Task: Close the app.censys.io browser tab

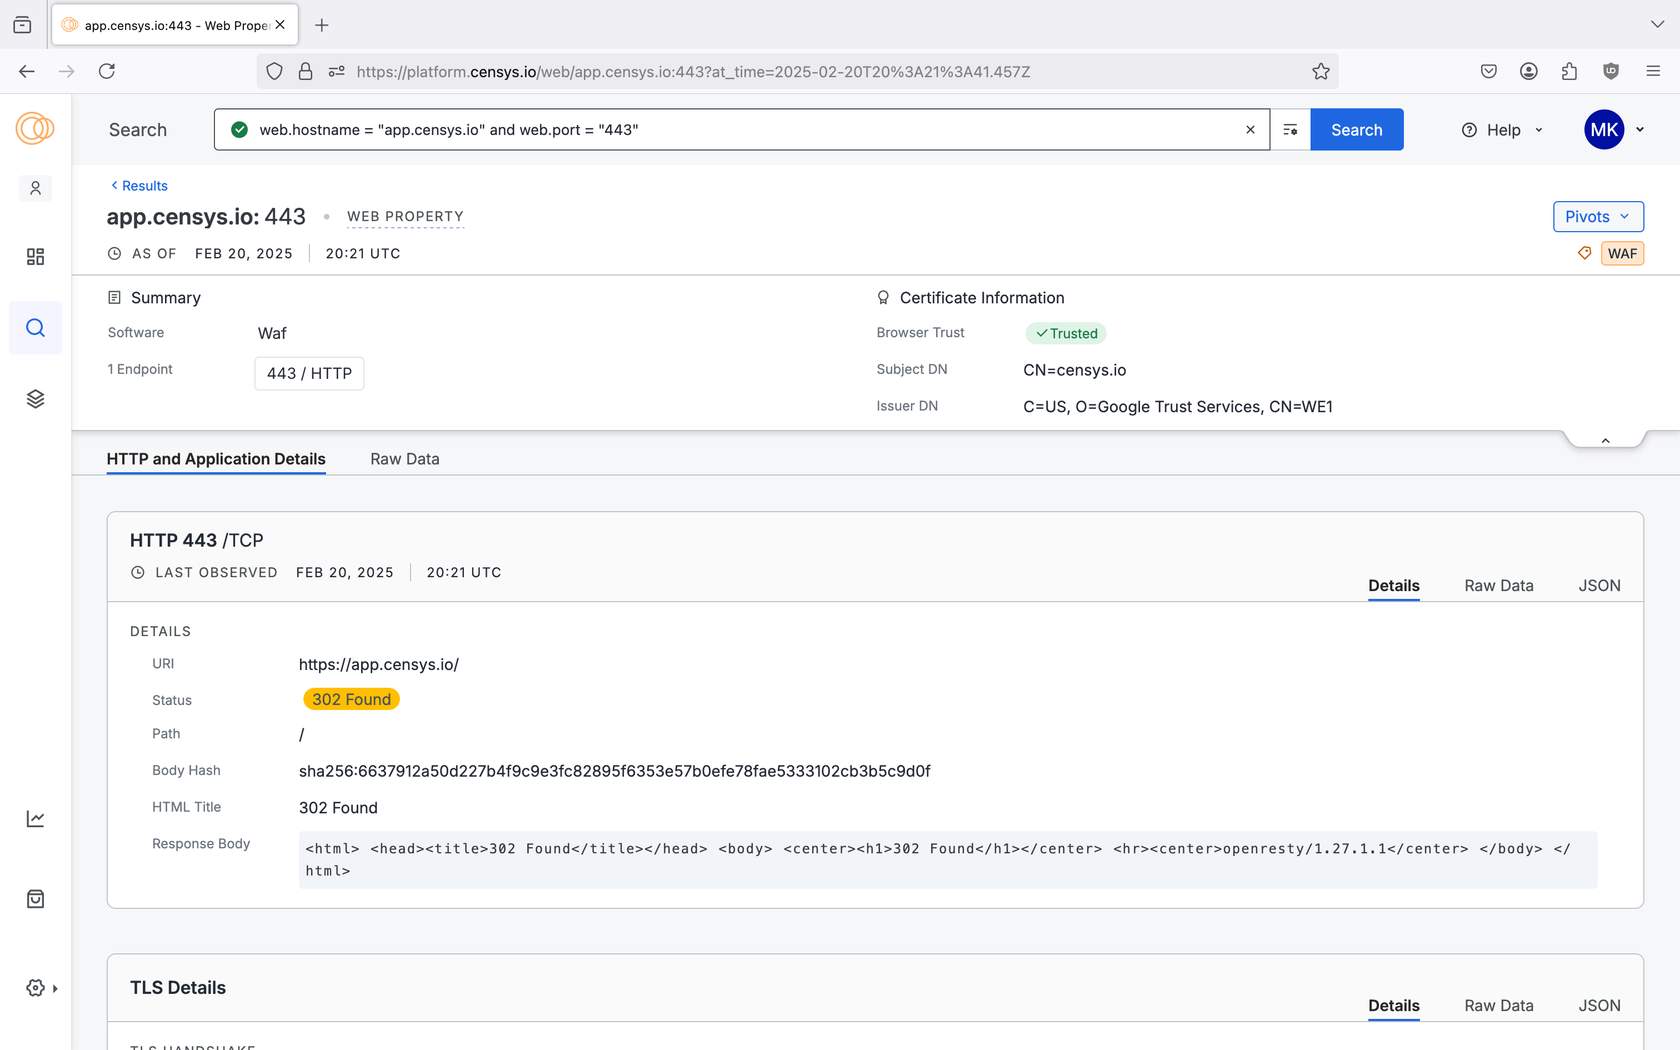Action: (280, 25)
